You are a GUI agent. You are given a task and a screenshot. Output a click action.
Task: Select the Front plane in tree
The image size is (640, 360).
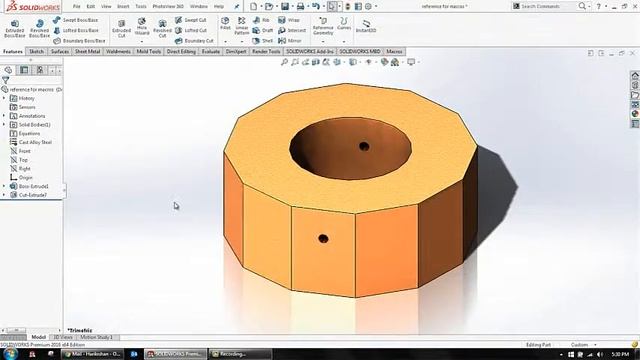pyautogui.click(x=20, y=151)
